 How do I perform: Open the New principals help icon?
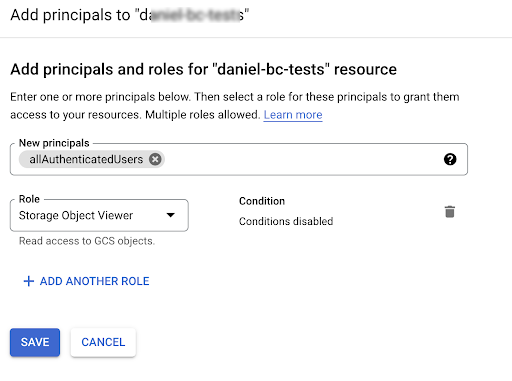(x=450, y=159)
